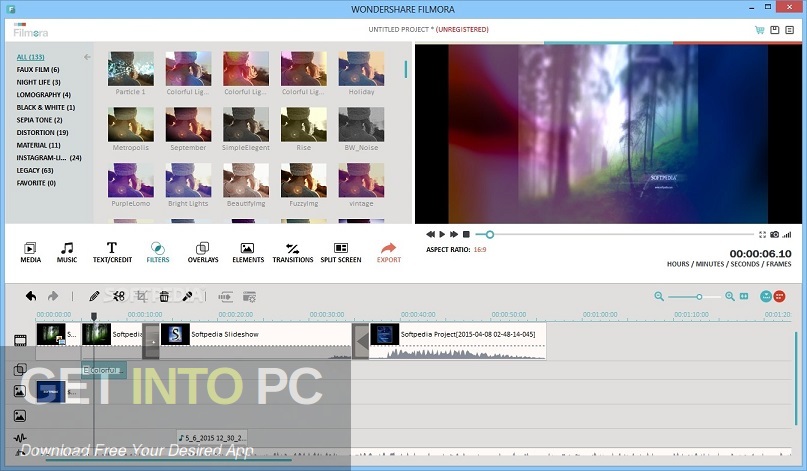Open the Media library tab
Viewport: 807px width, 471px height.
coord(30,252)
